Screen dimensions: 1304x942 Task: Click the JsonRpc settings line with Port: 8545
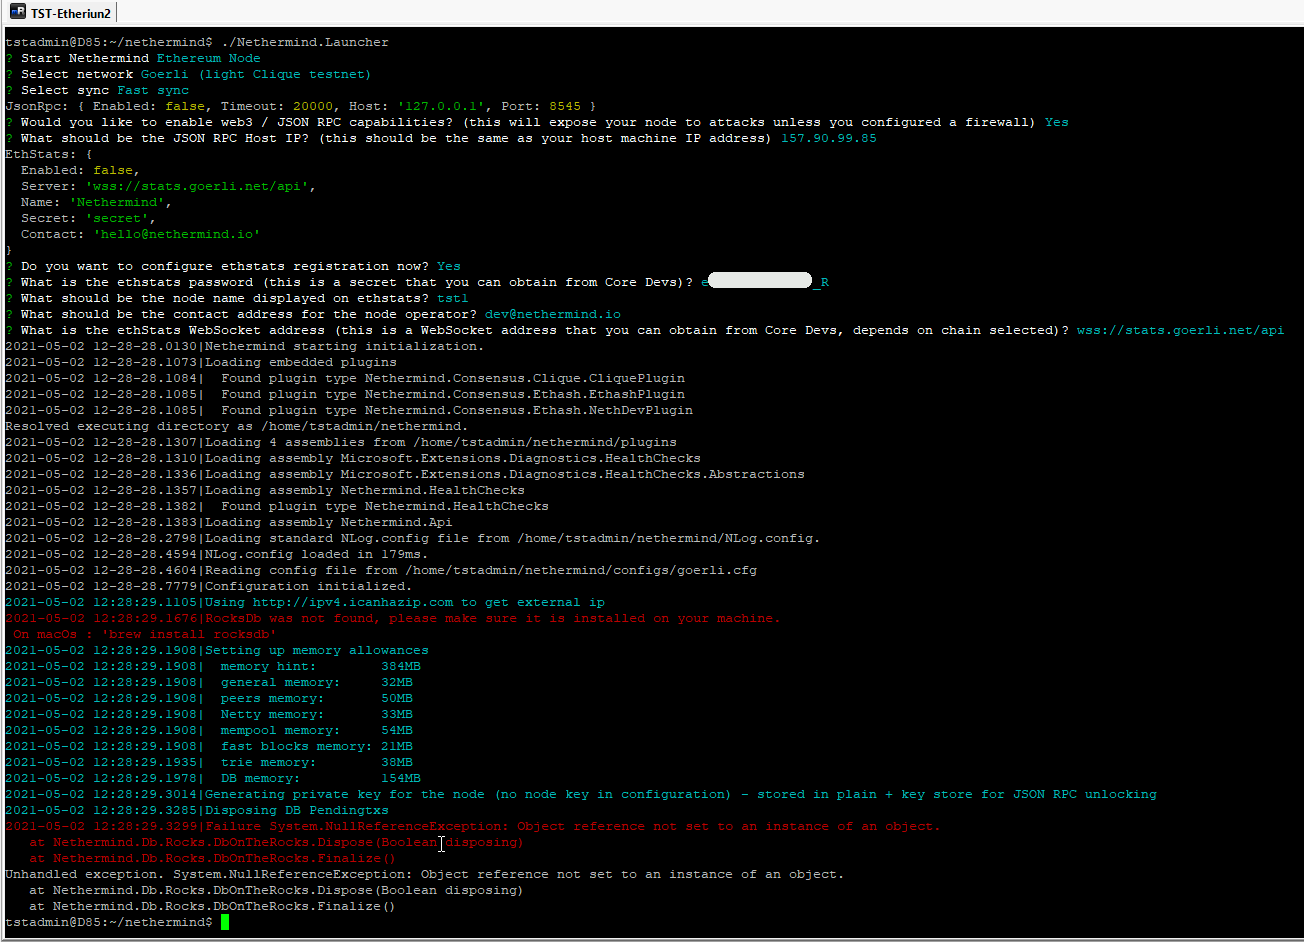point(301,106)
